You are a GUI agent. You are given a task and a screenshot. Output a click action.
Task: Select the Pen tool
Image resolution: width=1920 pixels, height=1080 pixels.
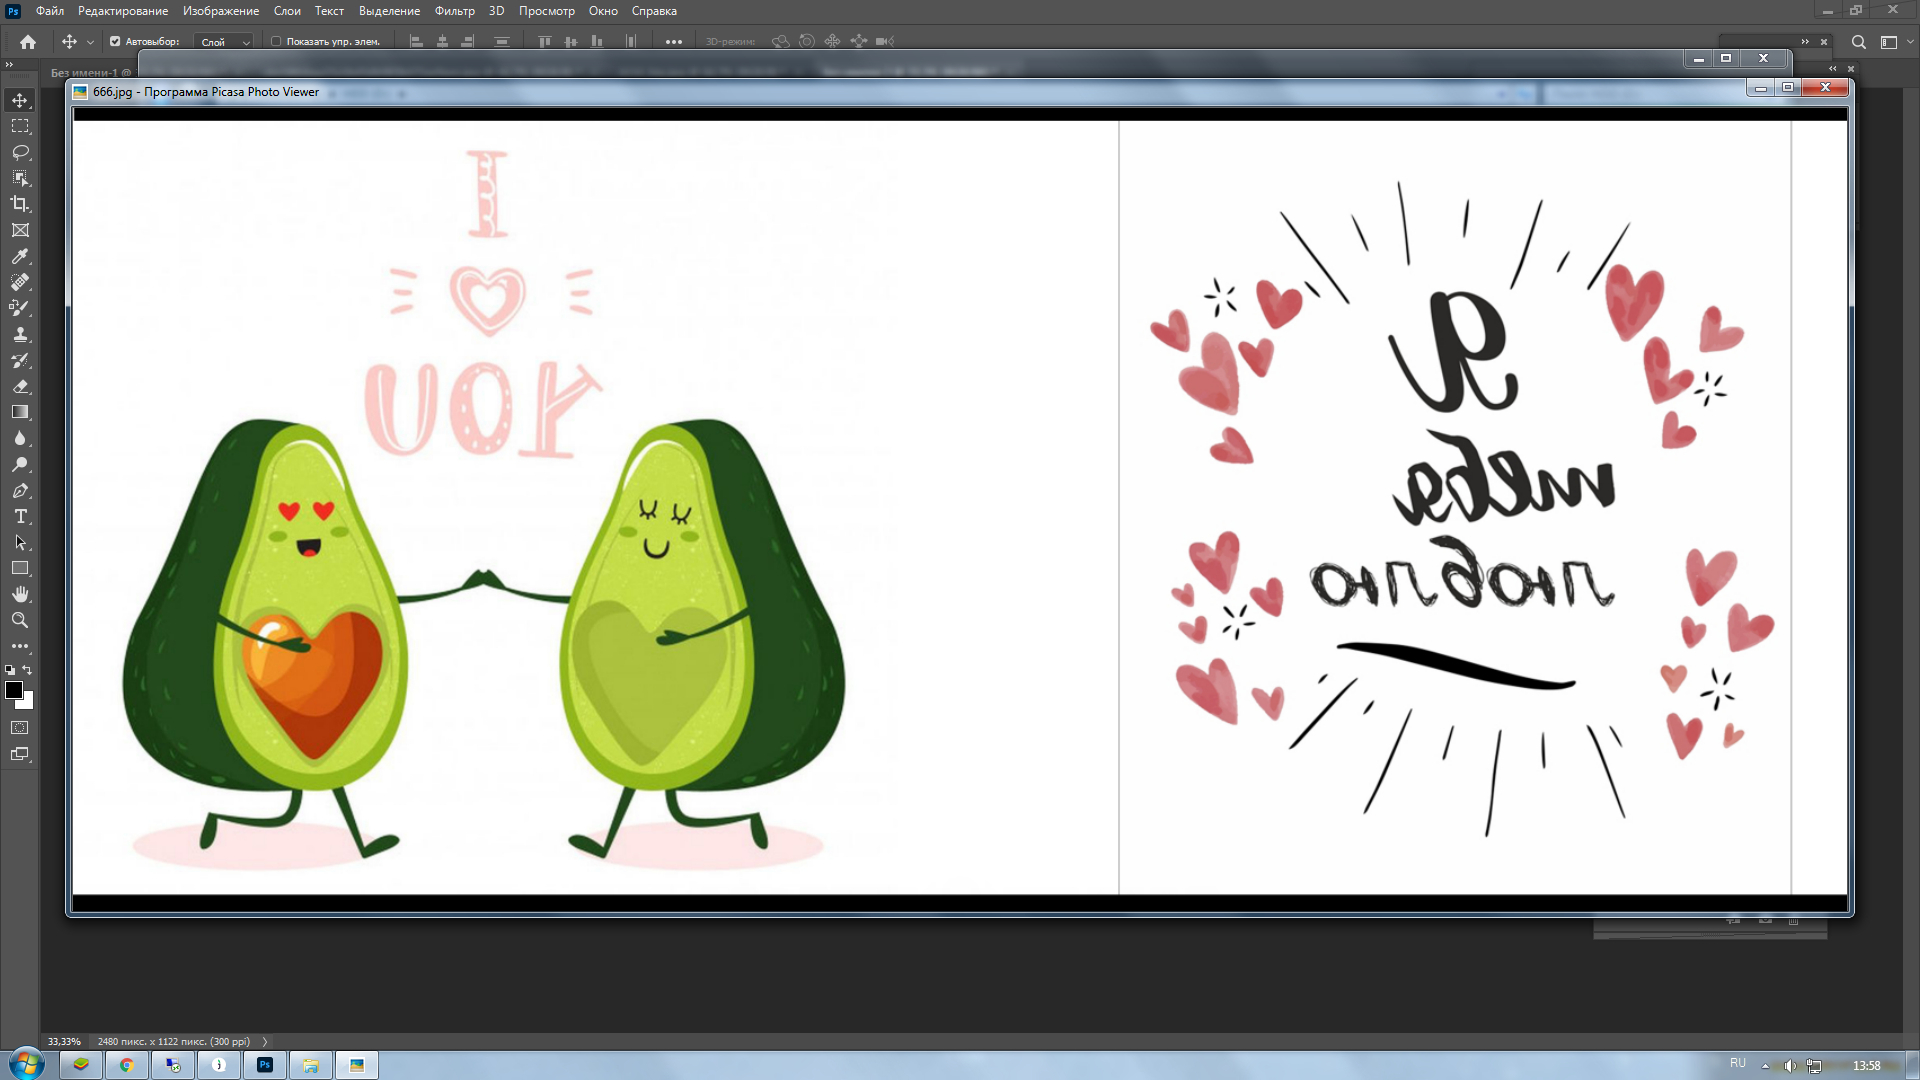(20, 490)
